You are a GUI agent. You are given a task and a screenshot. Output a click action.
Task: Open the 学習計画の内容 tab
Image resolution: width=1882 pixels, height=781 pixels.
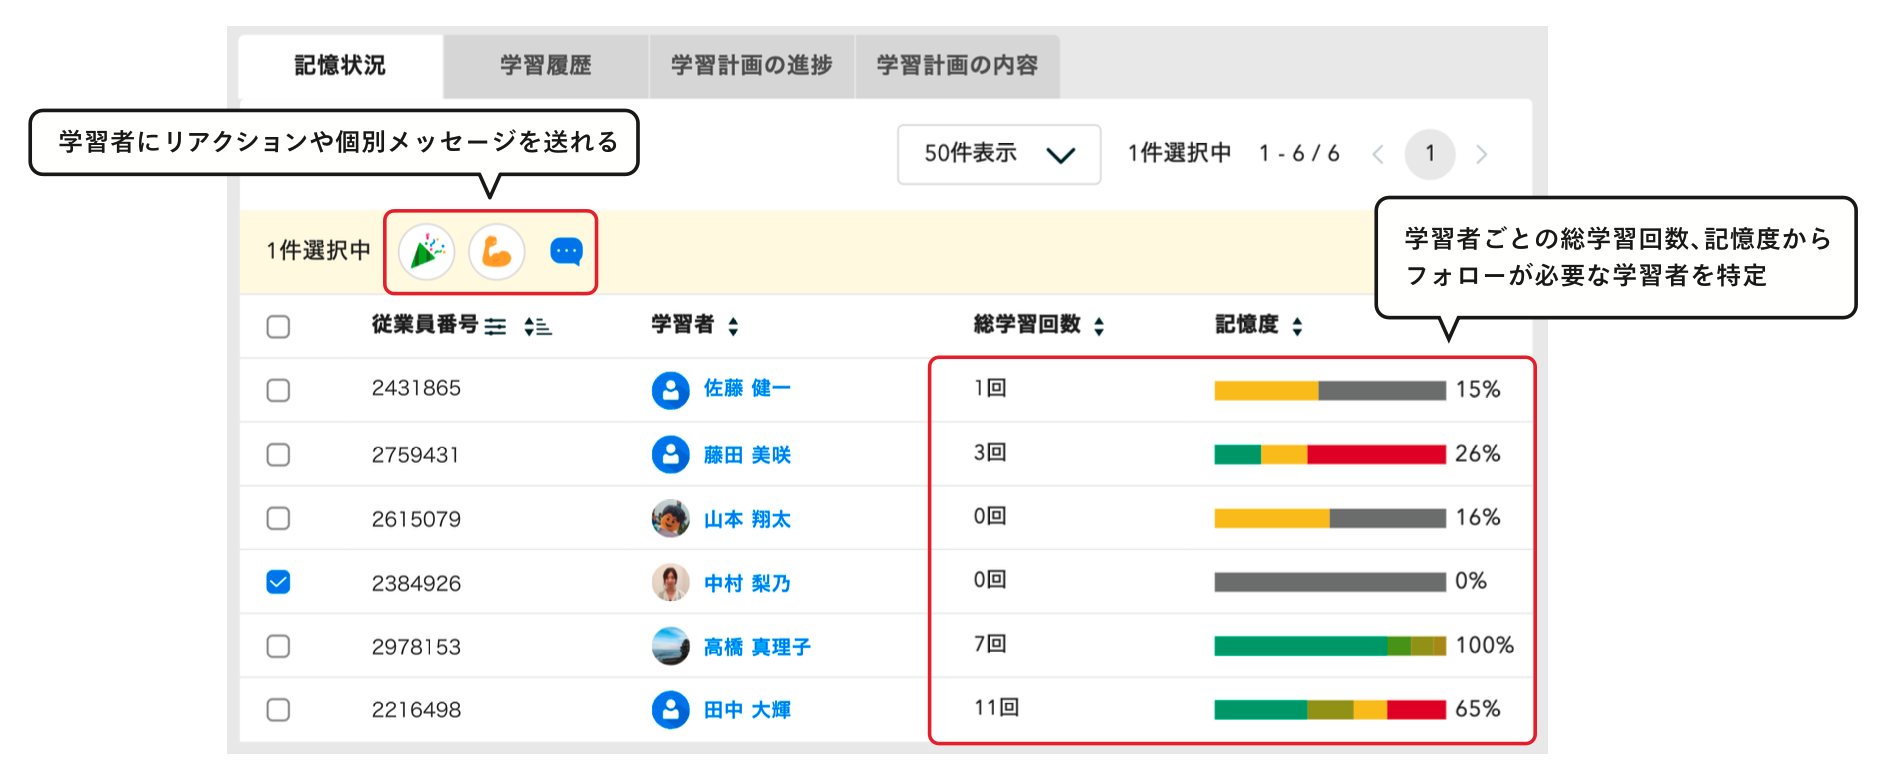[x=958, y=66]
